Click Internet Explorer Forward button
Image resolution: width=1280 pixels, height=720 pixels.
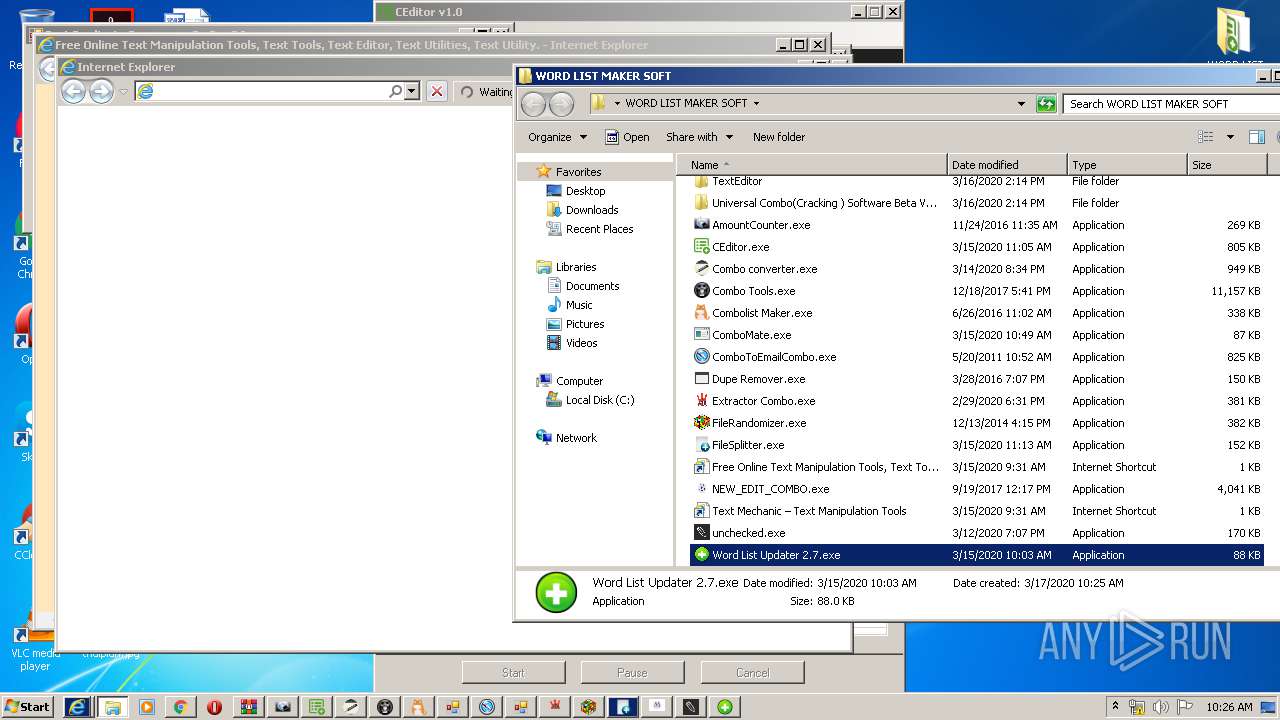point(101,92)
